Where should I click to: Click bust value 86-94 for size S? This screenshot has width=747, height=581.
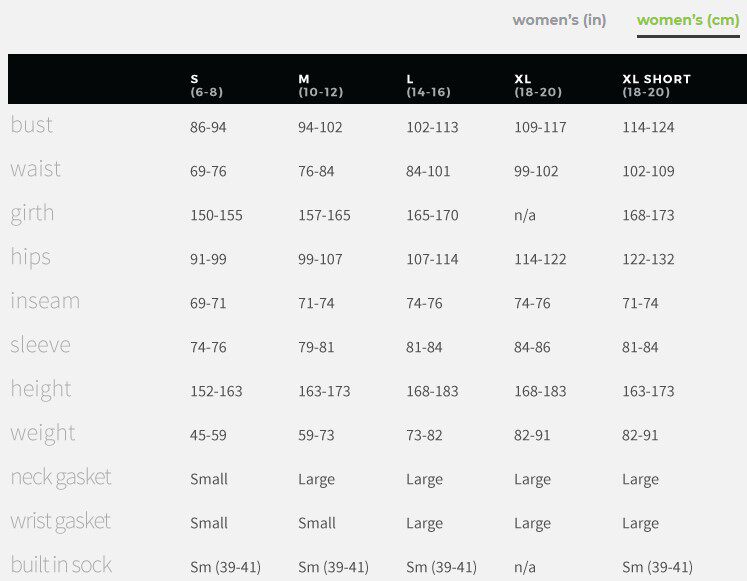click(x=208, y=127)
